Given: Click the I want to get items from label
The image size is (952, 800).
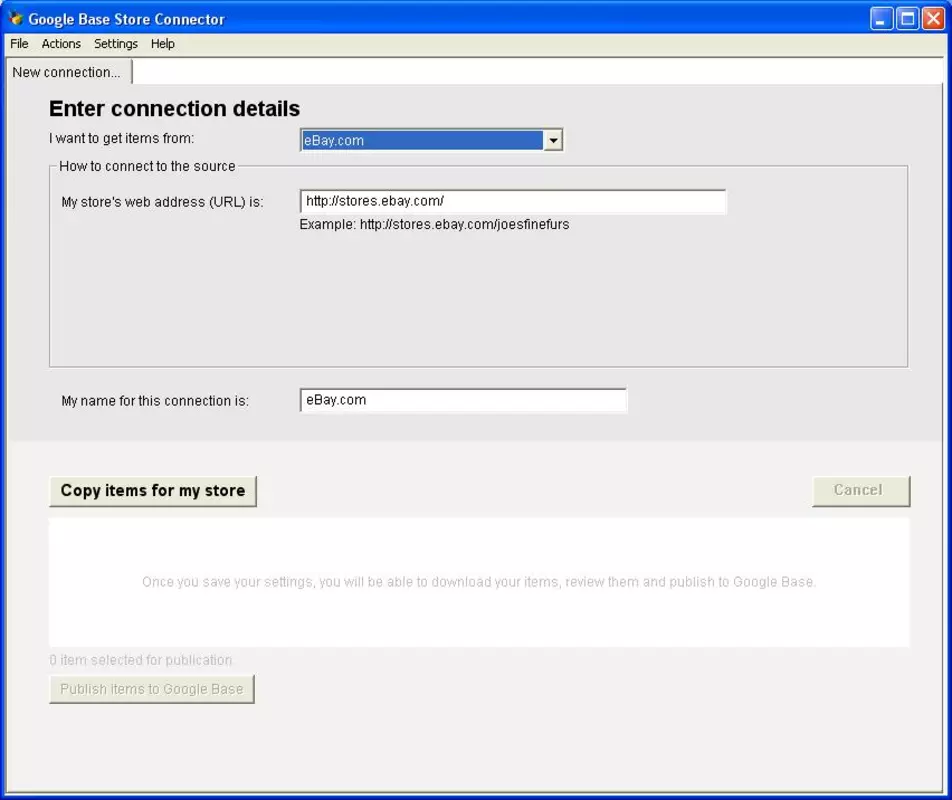Looking at the screenshot, I should 121,138.
